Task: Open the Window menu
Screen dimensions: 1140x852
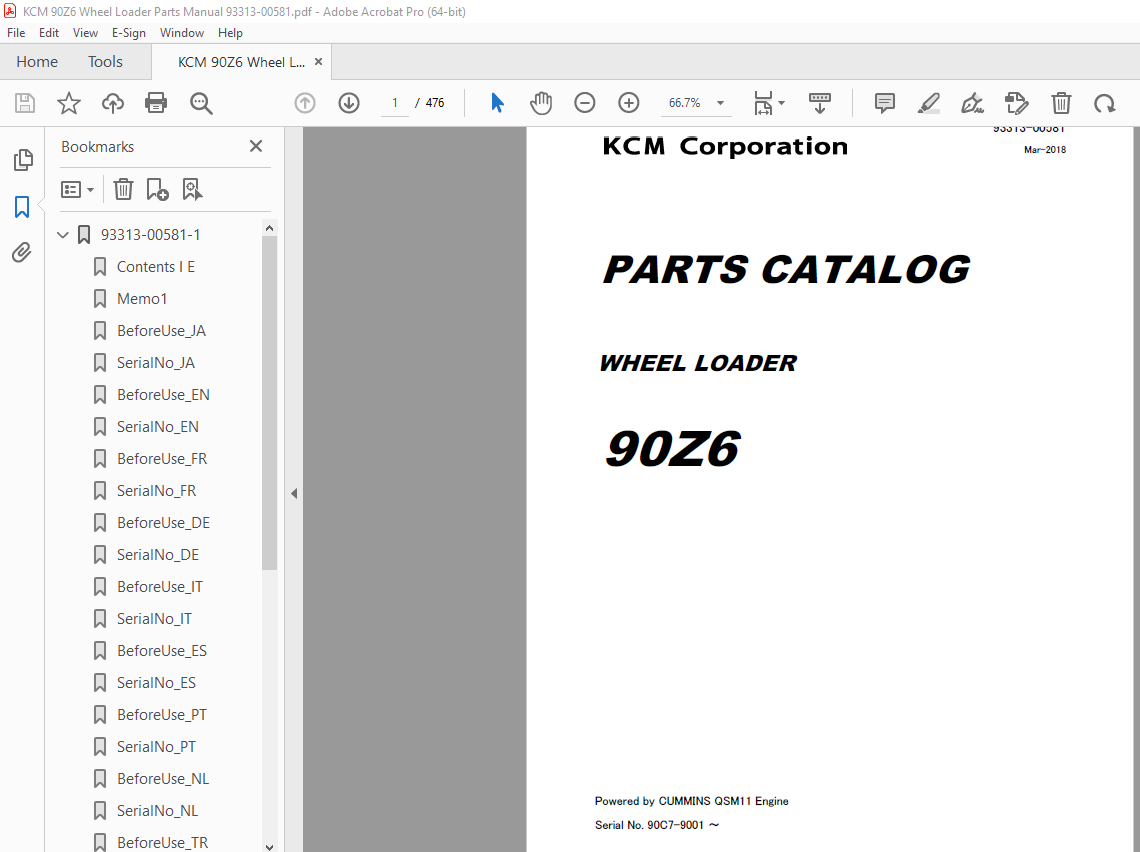Action: click(182, 33)
